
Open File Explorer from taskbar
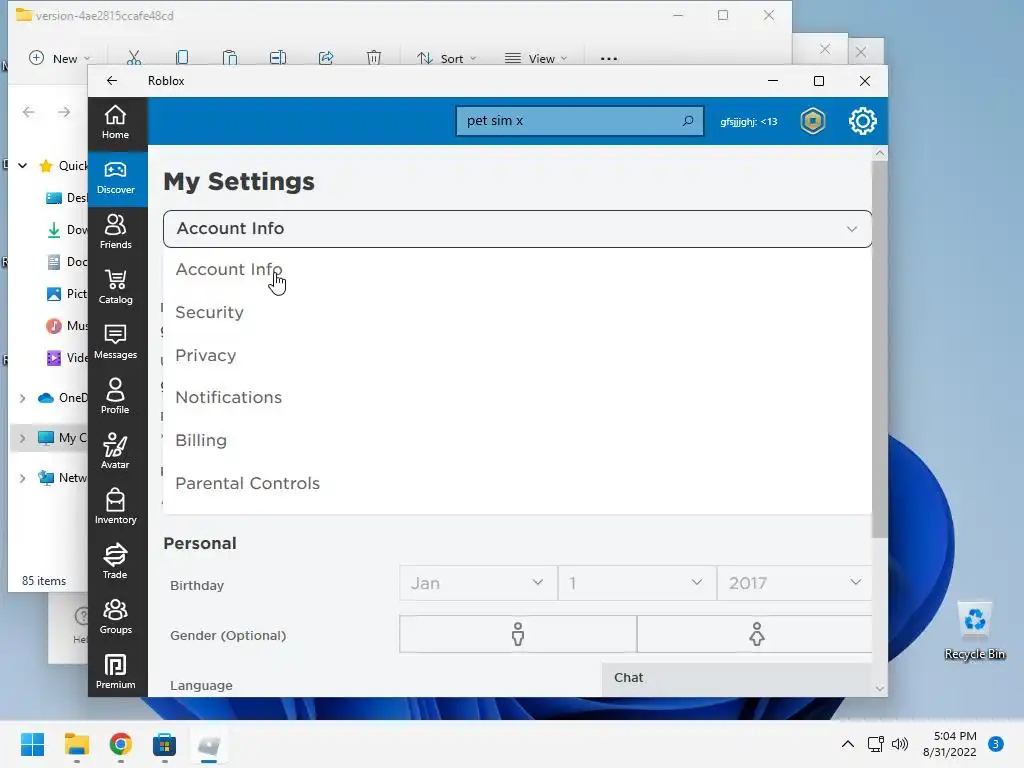point(77,744)
